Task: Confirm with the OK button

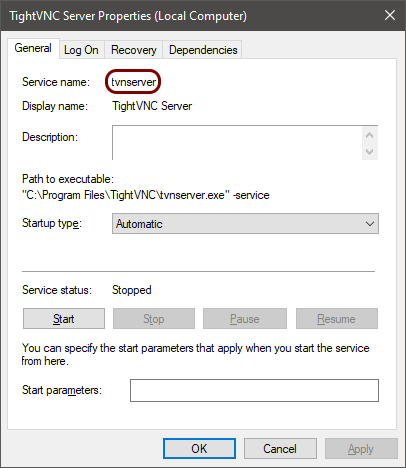Action: 199,449
